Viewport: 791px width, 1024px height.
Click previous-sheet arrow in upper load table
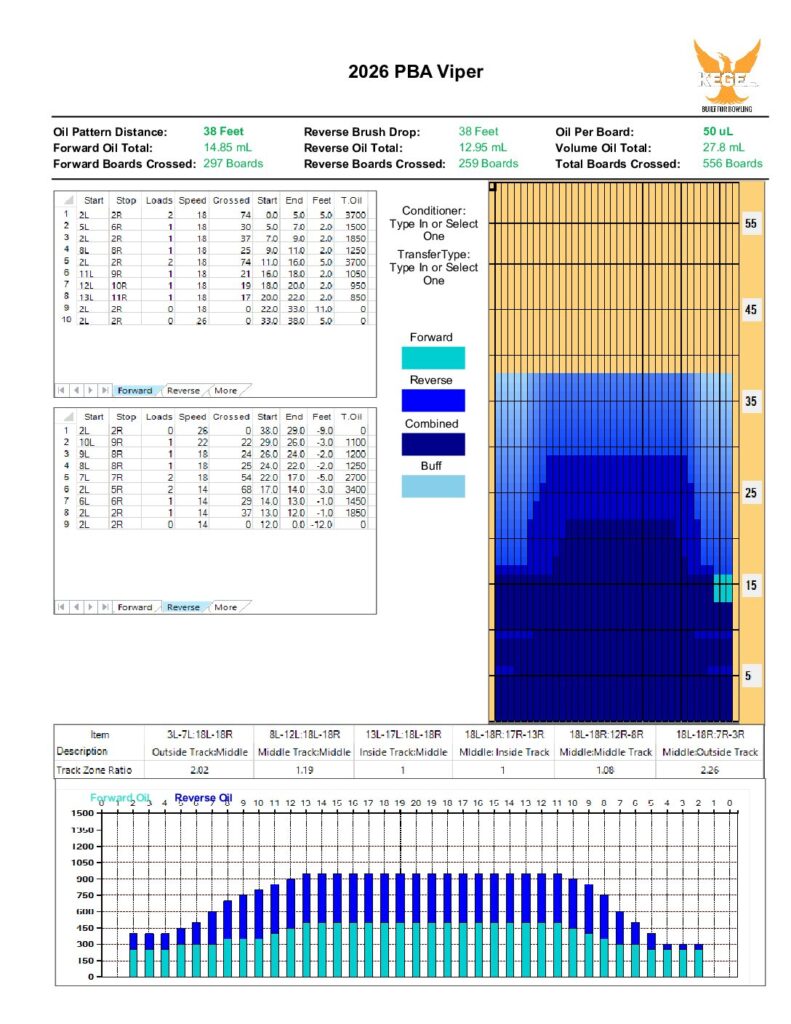click(76, 390)
